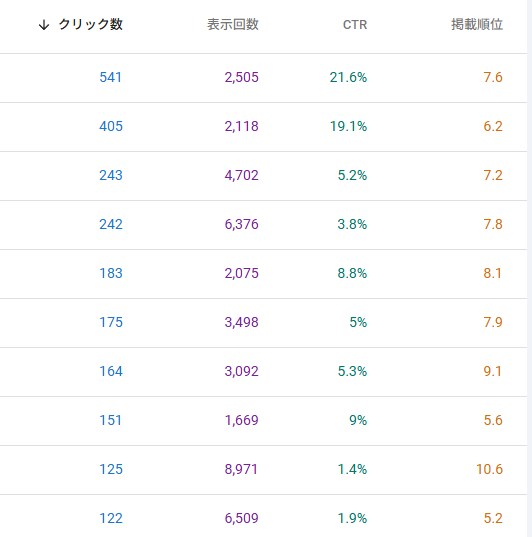Select position value 10.6
The width and height of the screenshot is (532, 537).
pyautogui.click(x=490, y=469)
